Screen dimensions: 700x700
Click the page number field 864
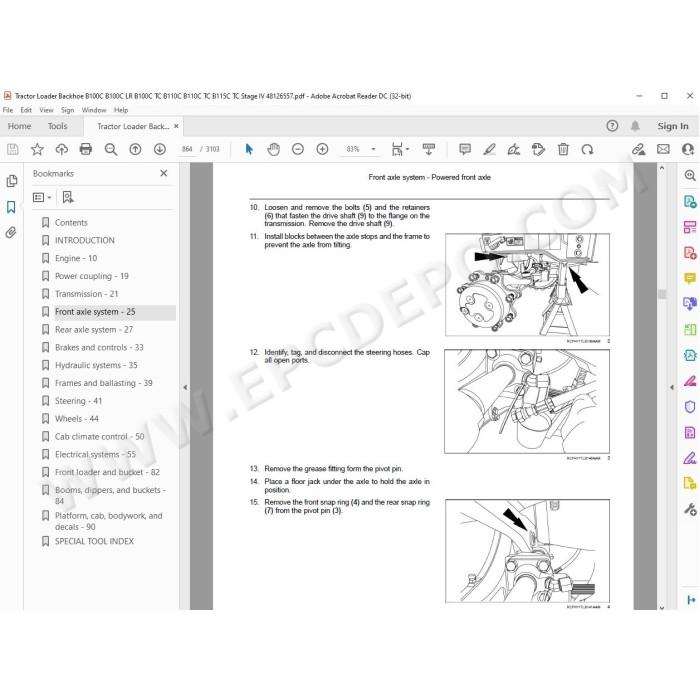[x=187, y=149]
